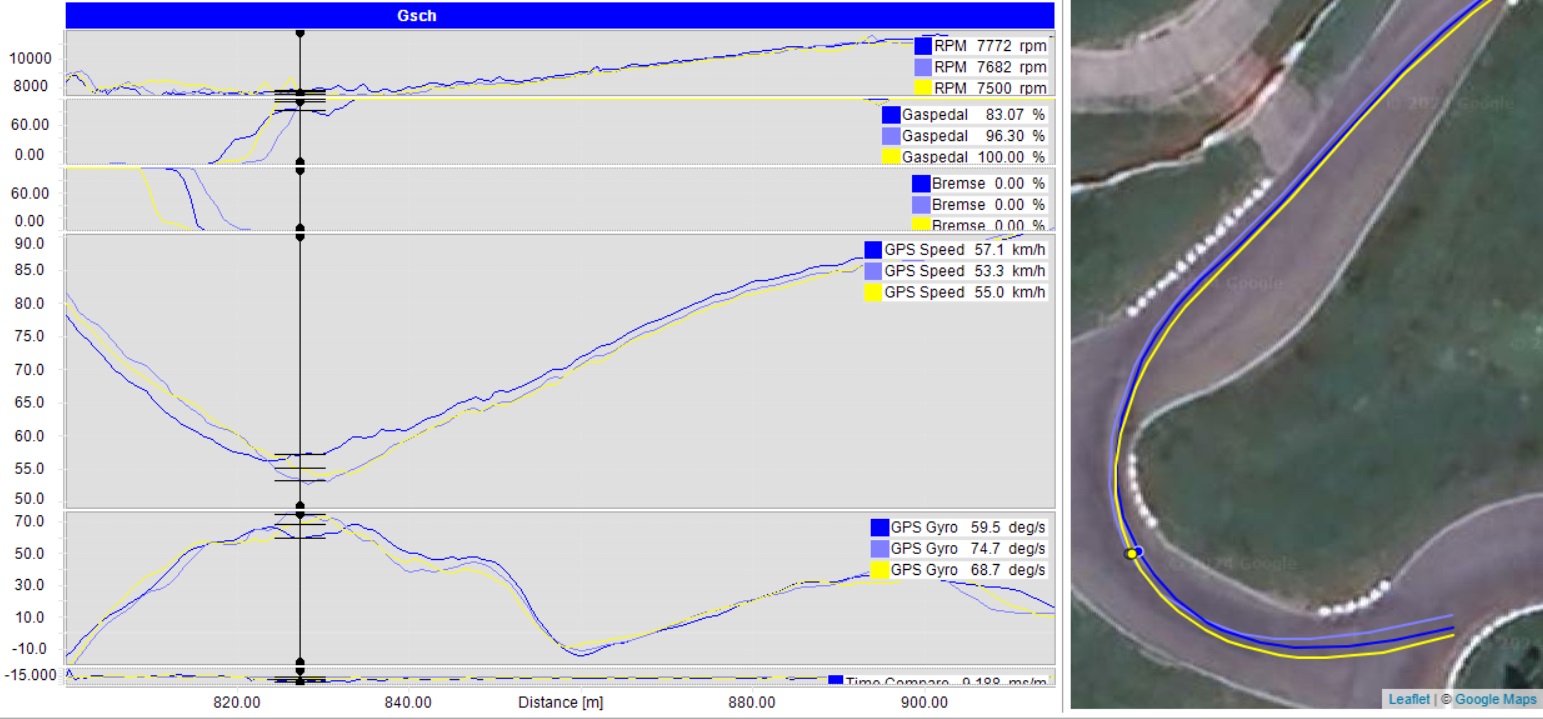Image resolution: width=1543 pixels, height=719 pixels.
Task: Click the dark blue GPS Speed 57.1 swatch
Action: pyautogui.click(x=874, y=250)
